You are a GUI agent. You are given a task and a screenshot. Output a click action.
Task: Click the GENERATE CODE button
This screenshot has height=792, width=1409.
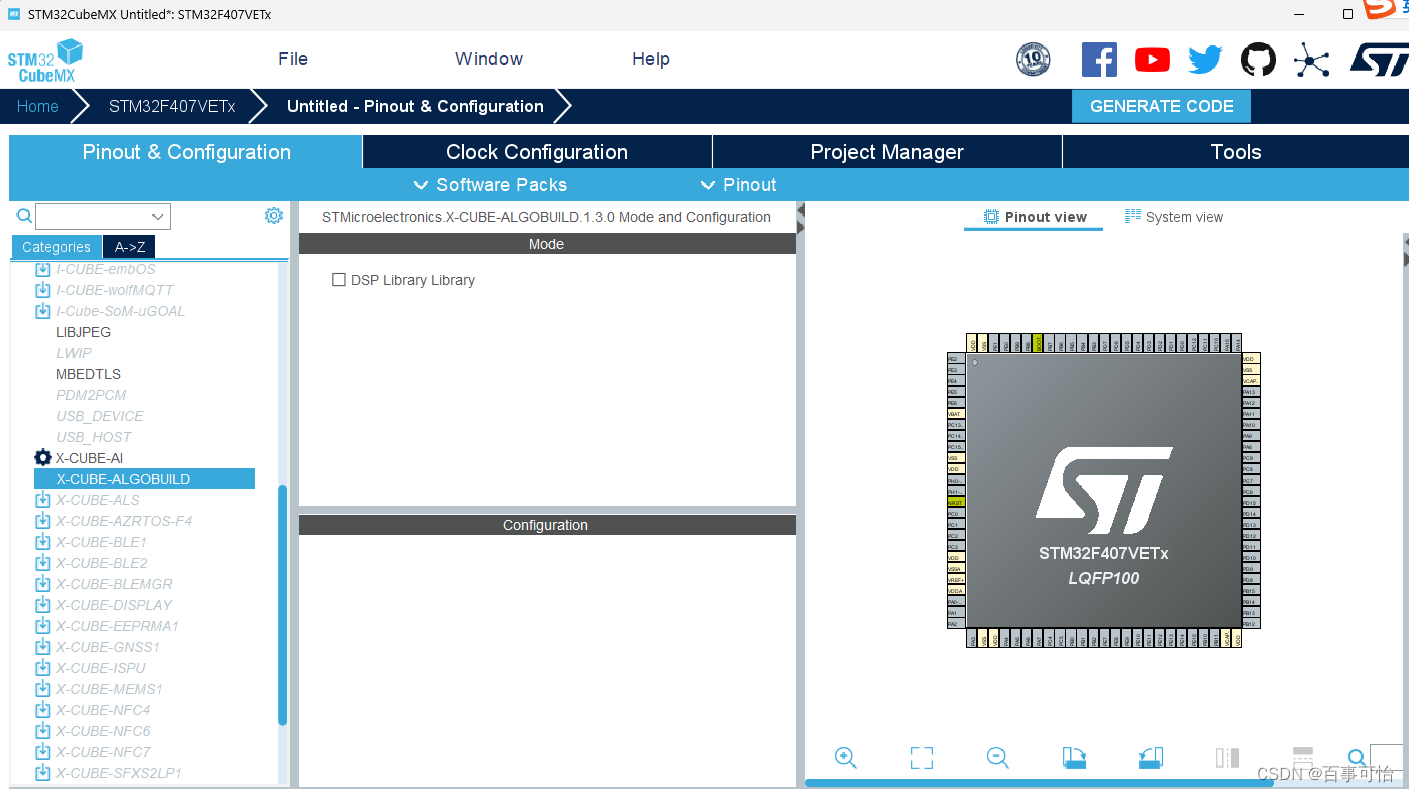point(1161,106)
